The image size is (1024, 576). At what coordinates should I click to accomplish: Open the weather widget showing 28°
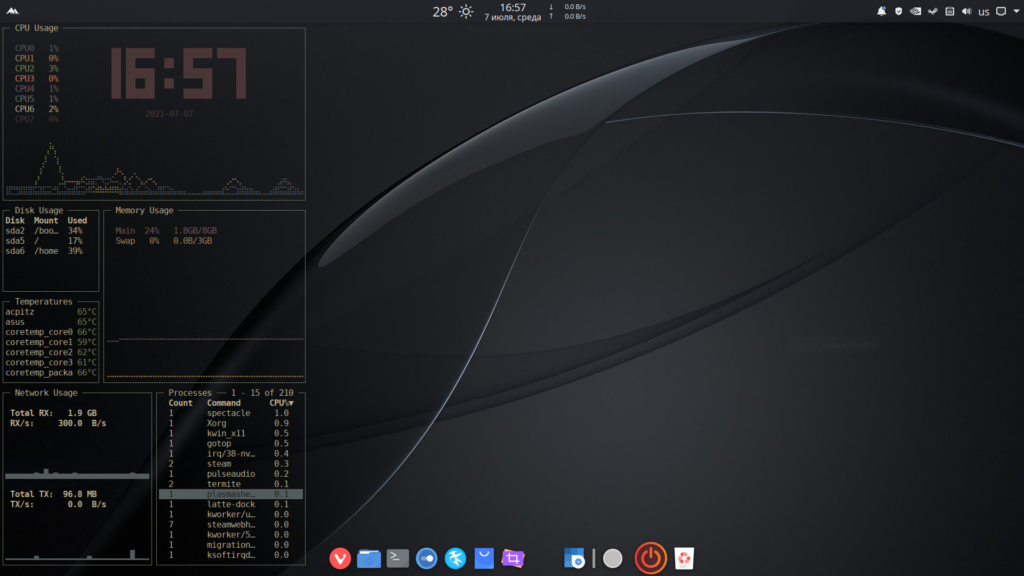(x=453, y=11)
